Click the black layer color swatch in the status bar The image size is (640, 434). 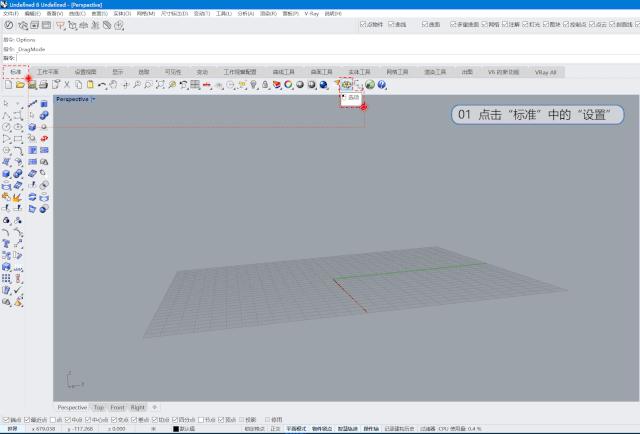coord(176,428)
